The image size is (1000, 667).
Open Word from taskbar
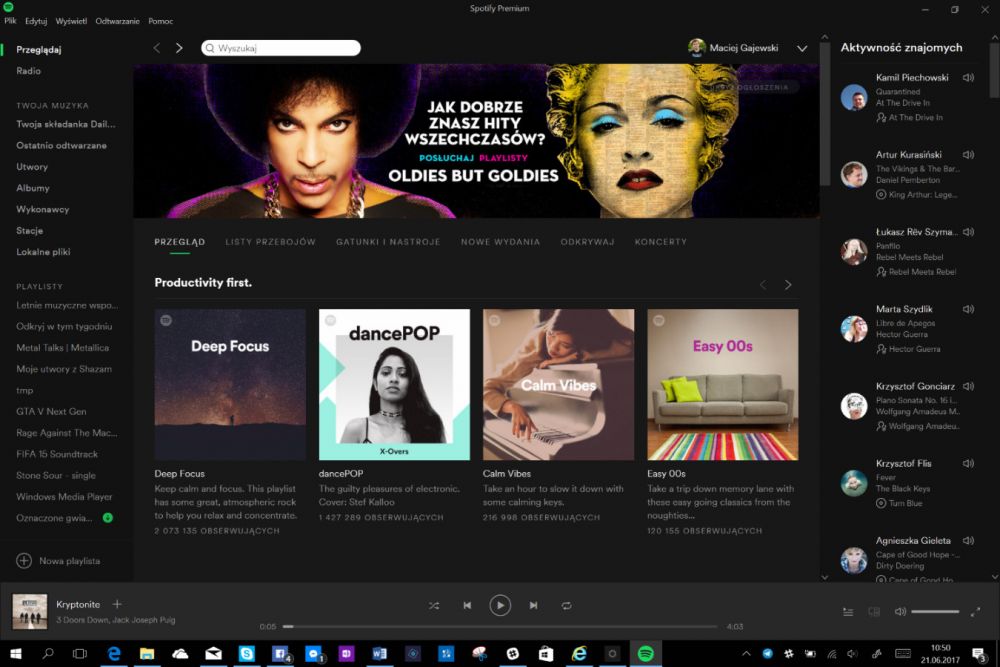pos(379,654)
